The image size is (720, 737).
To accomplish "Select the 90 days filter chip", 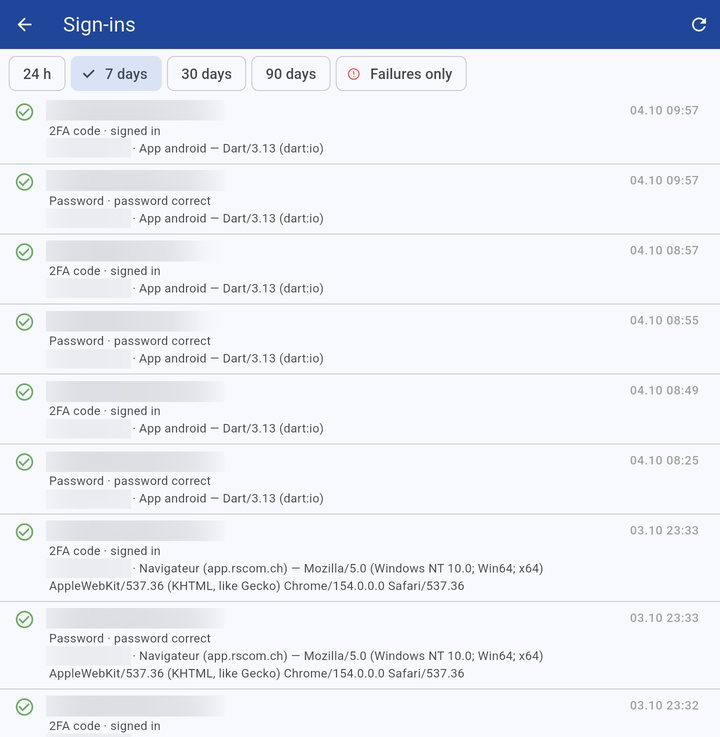I will pos(291,74).
